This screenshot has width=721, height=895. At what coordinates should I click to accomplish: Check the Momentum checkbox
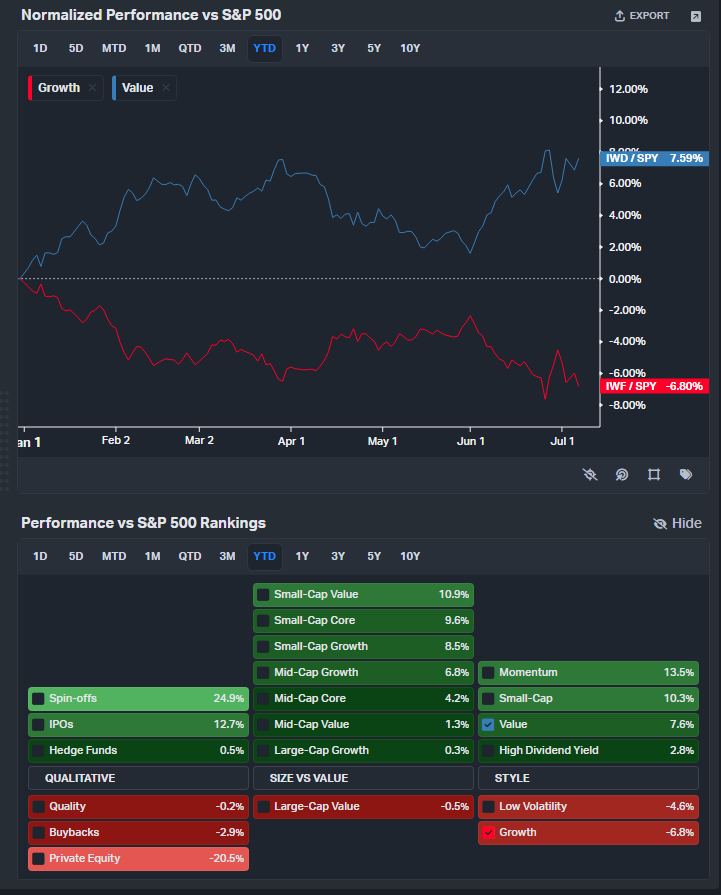[x=488, y=672]
